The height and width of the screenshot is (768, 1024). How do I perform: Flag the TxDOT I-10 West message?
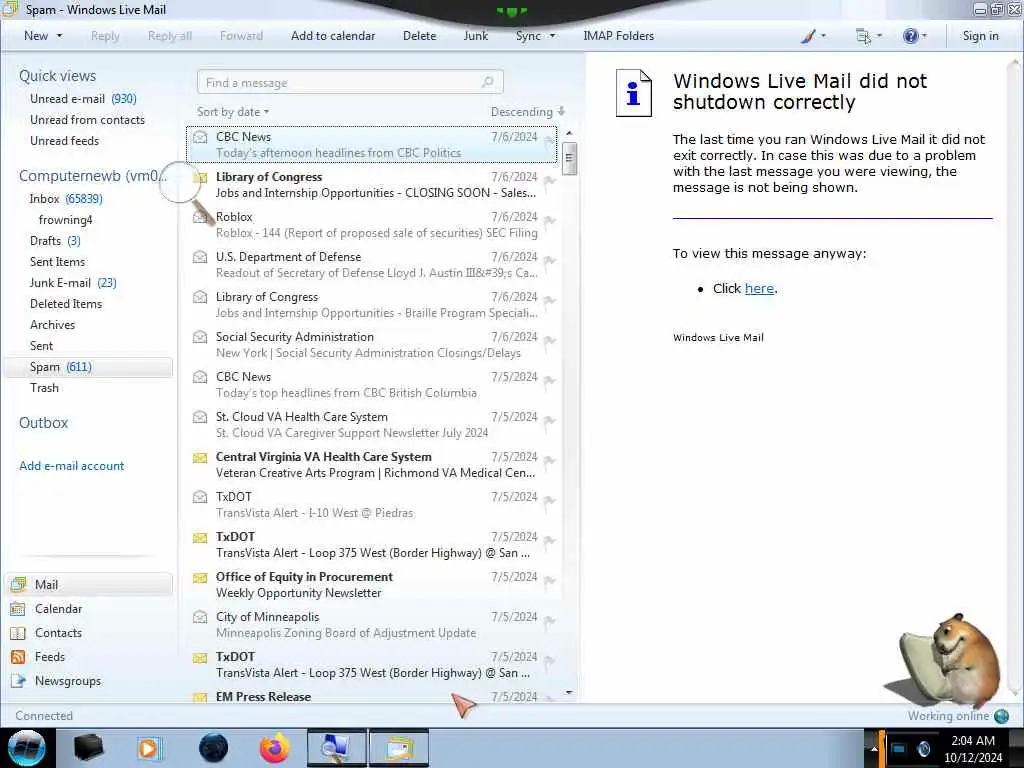pyautogui.click(x=549, y=501)
